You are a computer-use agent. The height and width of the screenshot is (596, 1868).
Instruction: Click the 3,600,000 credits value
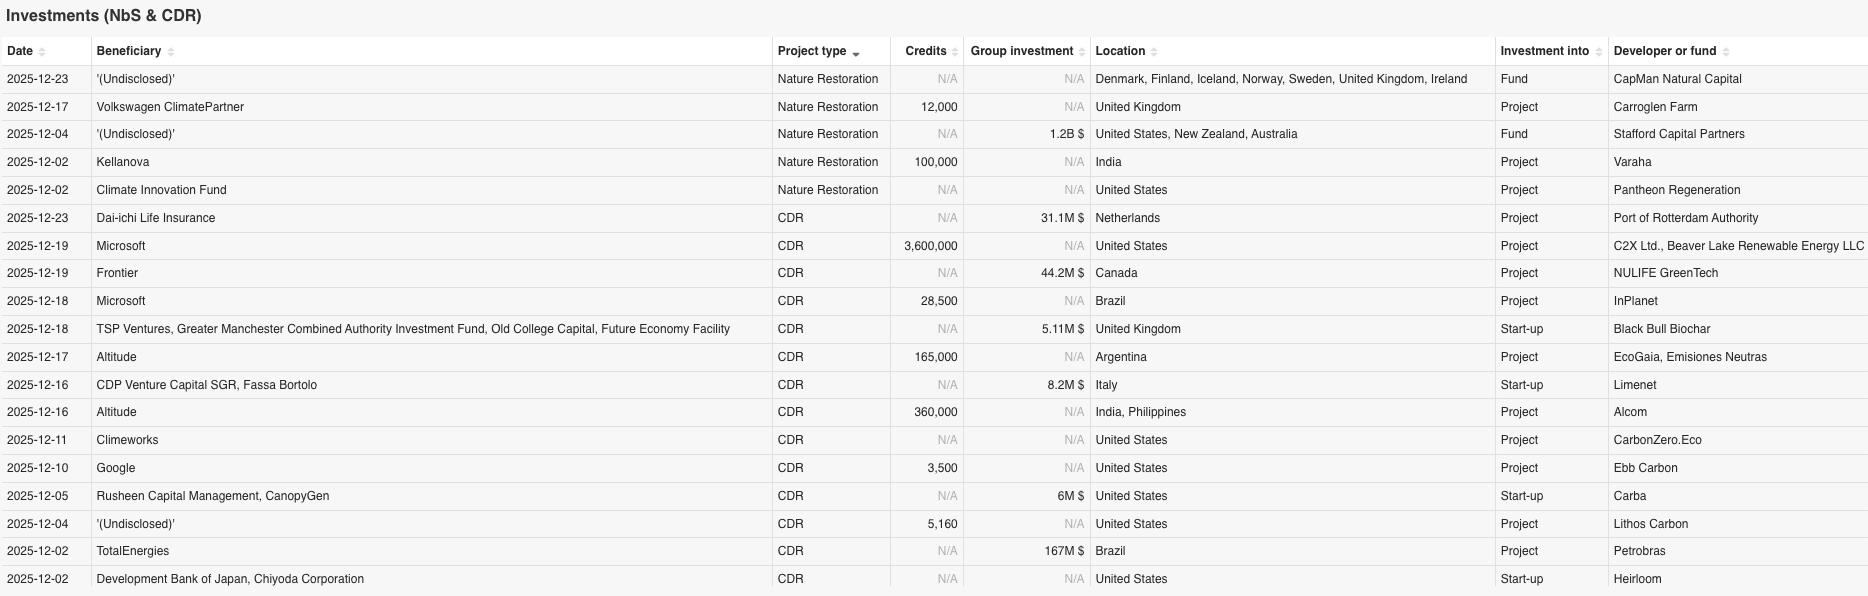pyautogui.click(x=930, y=246)
